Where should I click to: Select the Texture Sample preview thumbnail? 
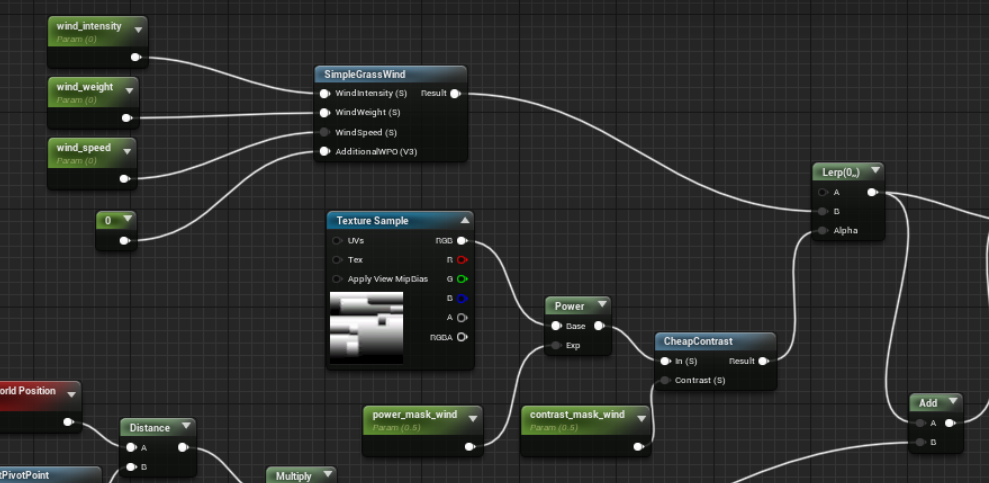(366, 328)
